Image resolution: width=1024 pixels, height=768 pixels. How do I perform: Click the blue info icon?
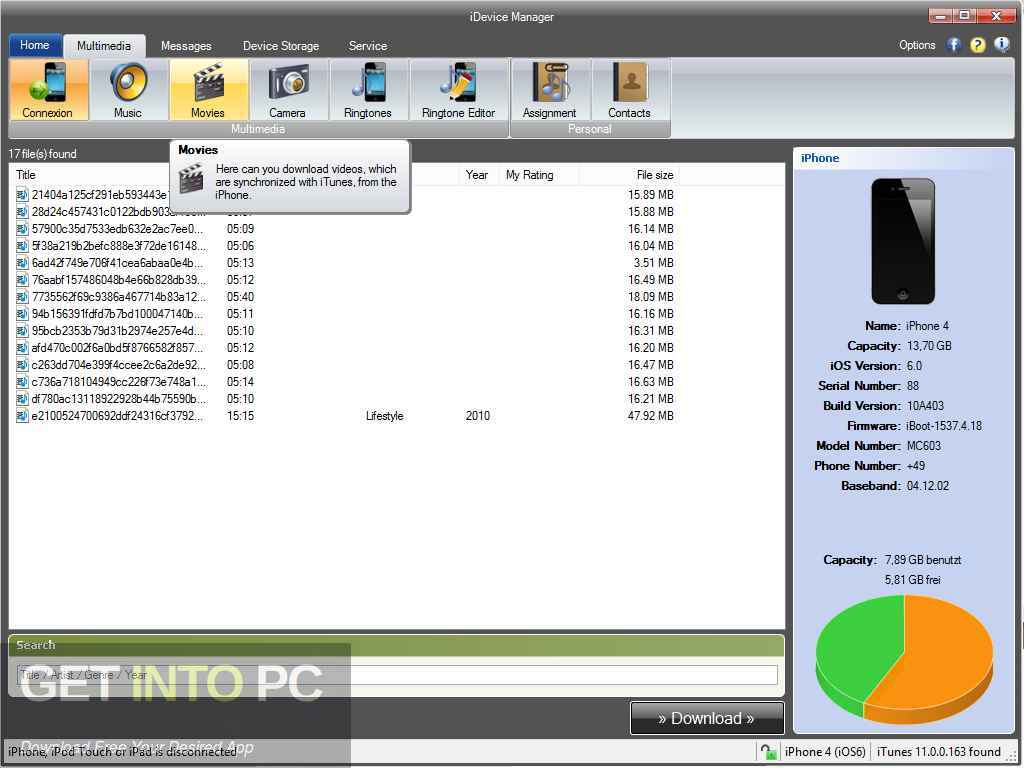point(1001,44)
